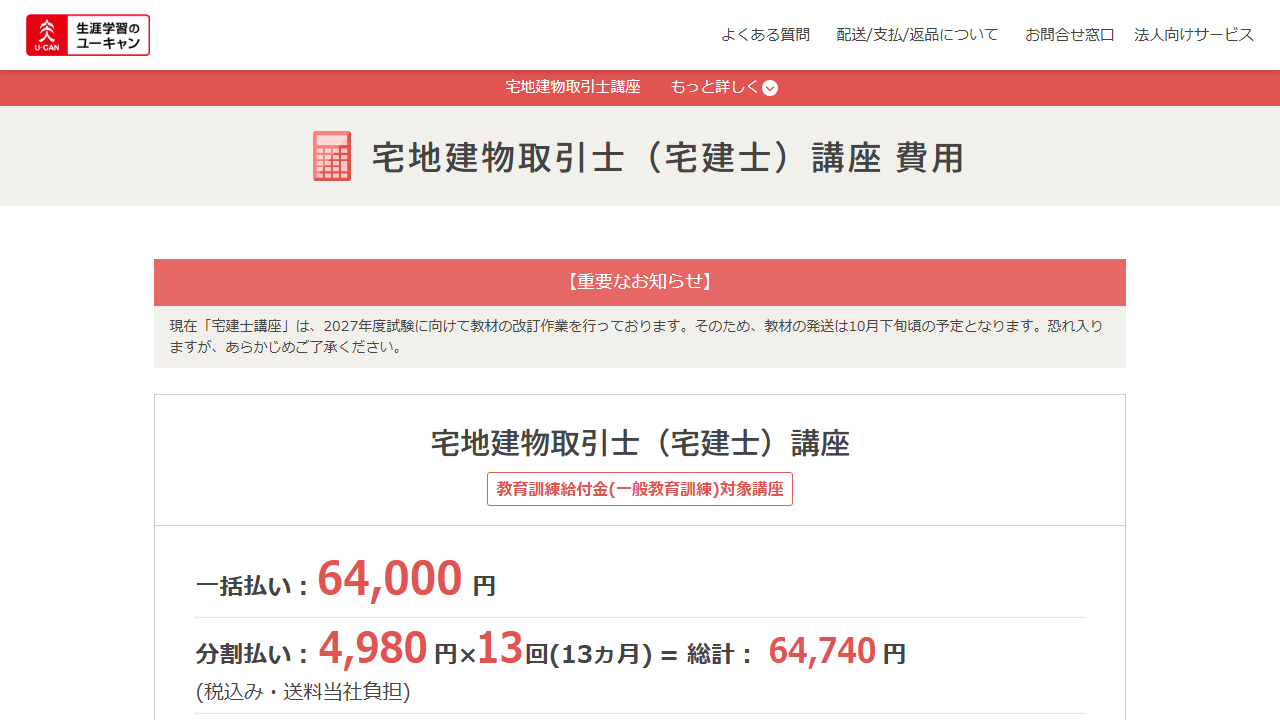Click the page title 宅地建物取引士（宅建士）講座 費用
Screen dimensions: 1280x720
click(668, 158)
